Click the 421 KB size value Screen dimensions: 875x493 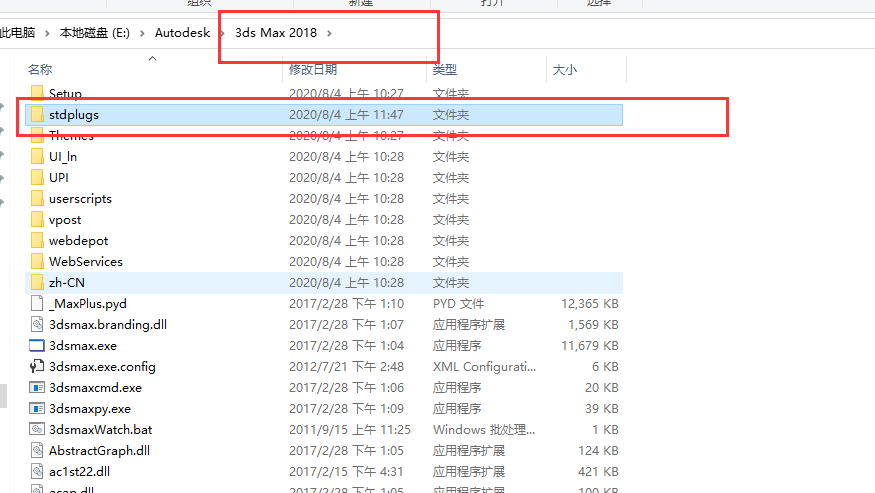598,472
